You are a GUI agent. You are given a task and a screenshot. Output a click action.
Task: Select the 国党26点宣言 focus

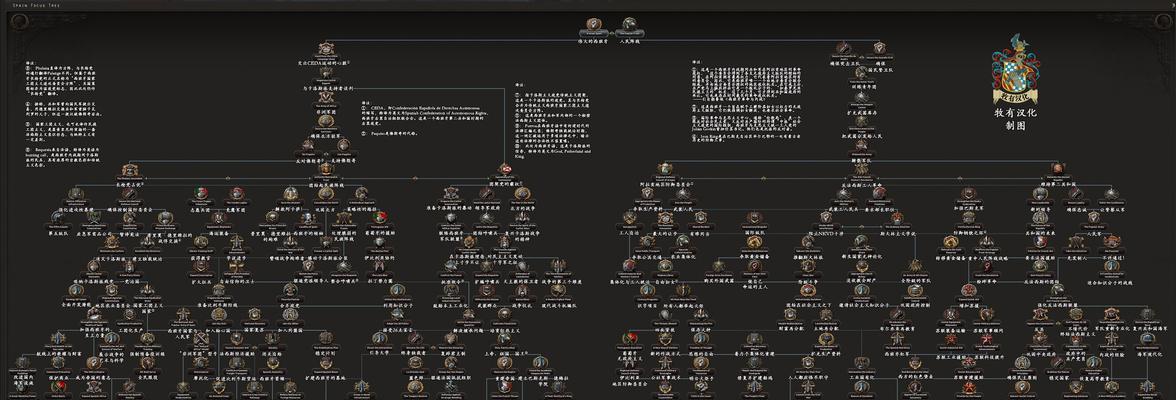[397, 315]
